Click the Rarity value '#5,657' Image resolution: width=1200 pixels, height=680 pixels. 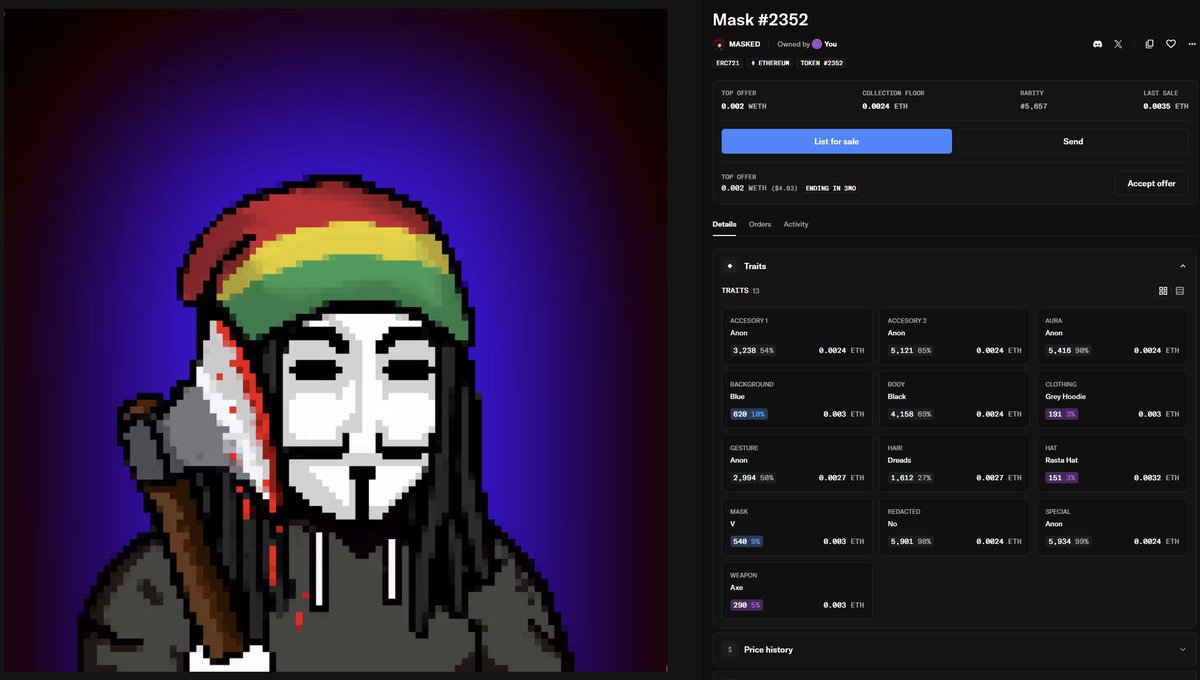coord(1034,106)
